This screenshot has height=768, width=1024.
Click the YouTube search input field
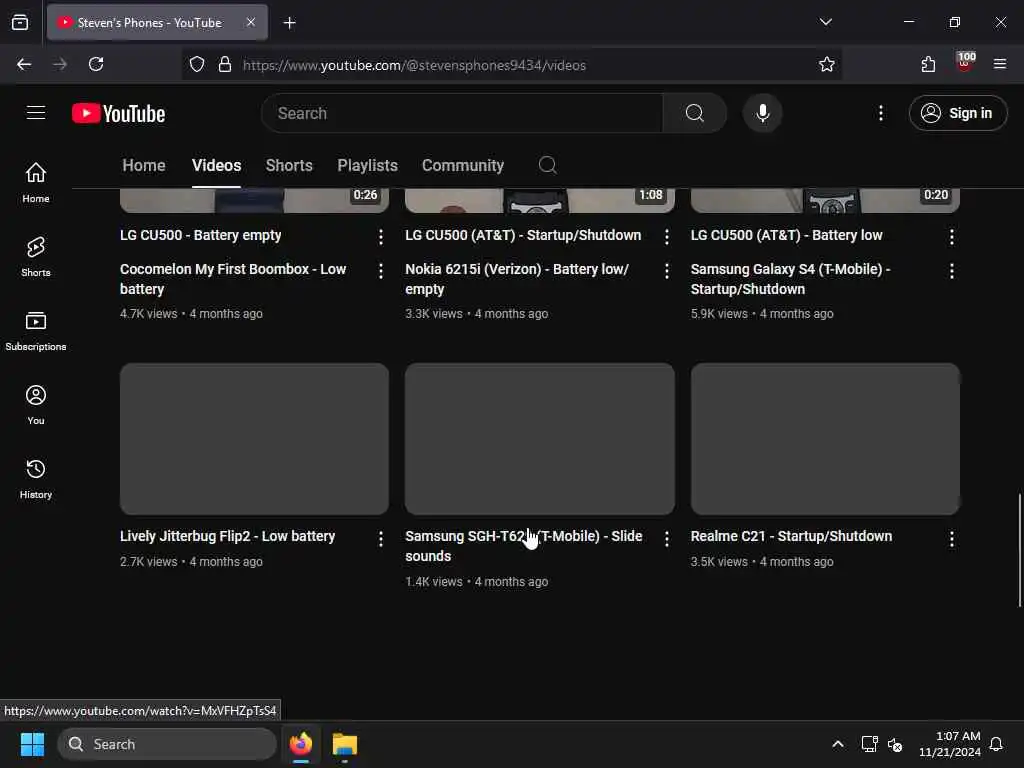coord(462,113)
